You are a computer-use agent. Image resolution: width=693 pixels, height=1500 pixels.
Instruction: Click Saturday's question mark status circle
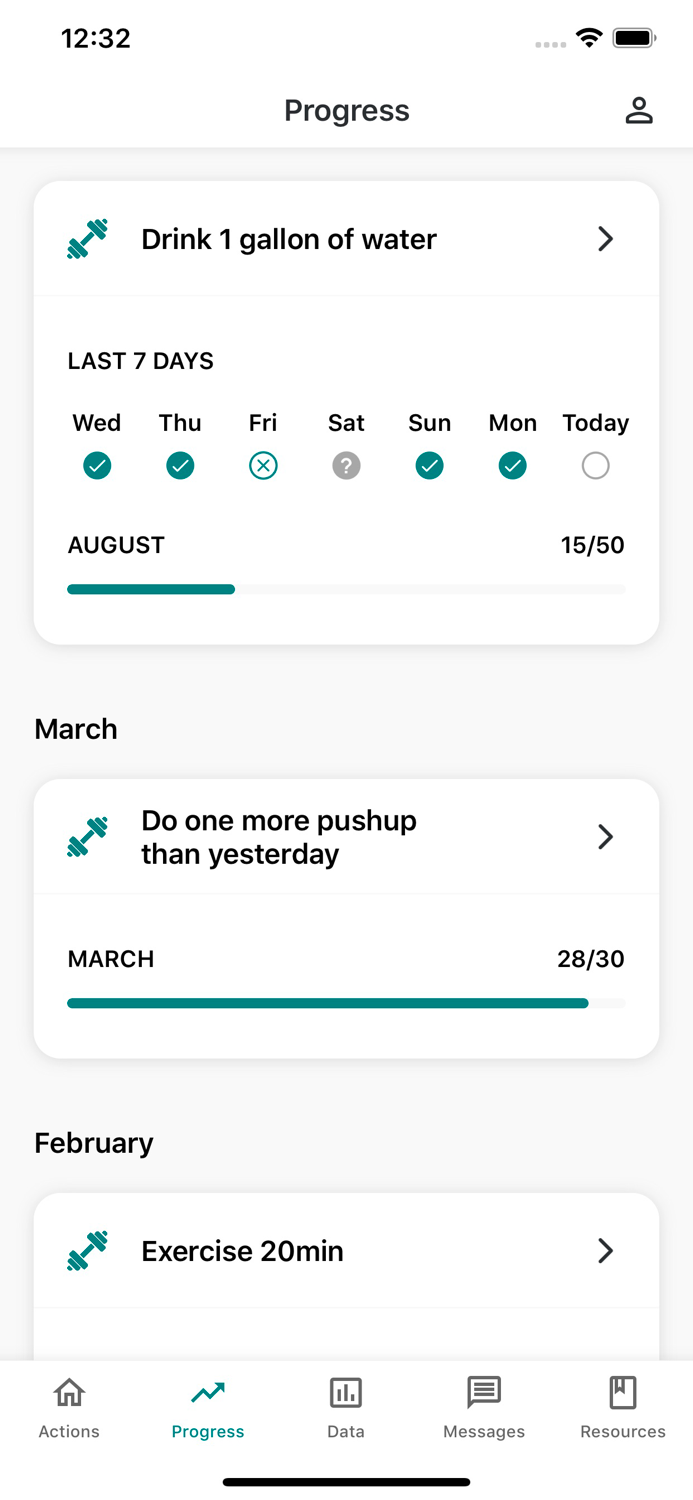pos(346,465)
